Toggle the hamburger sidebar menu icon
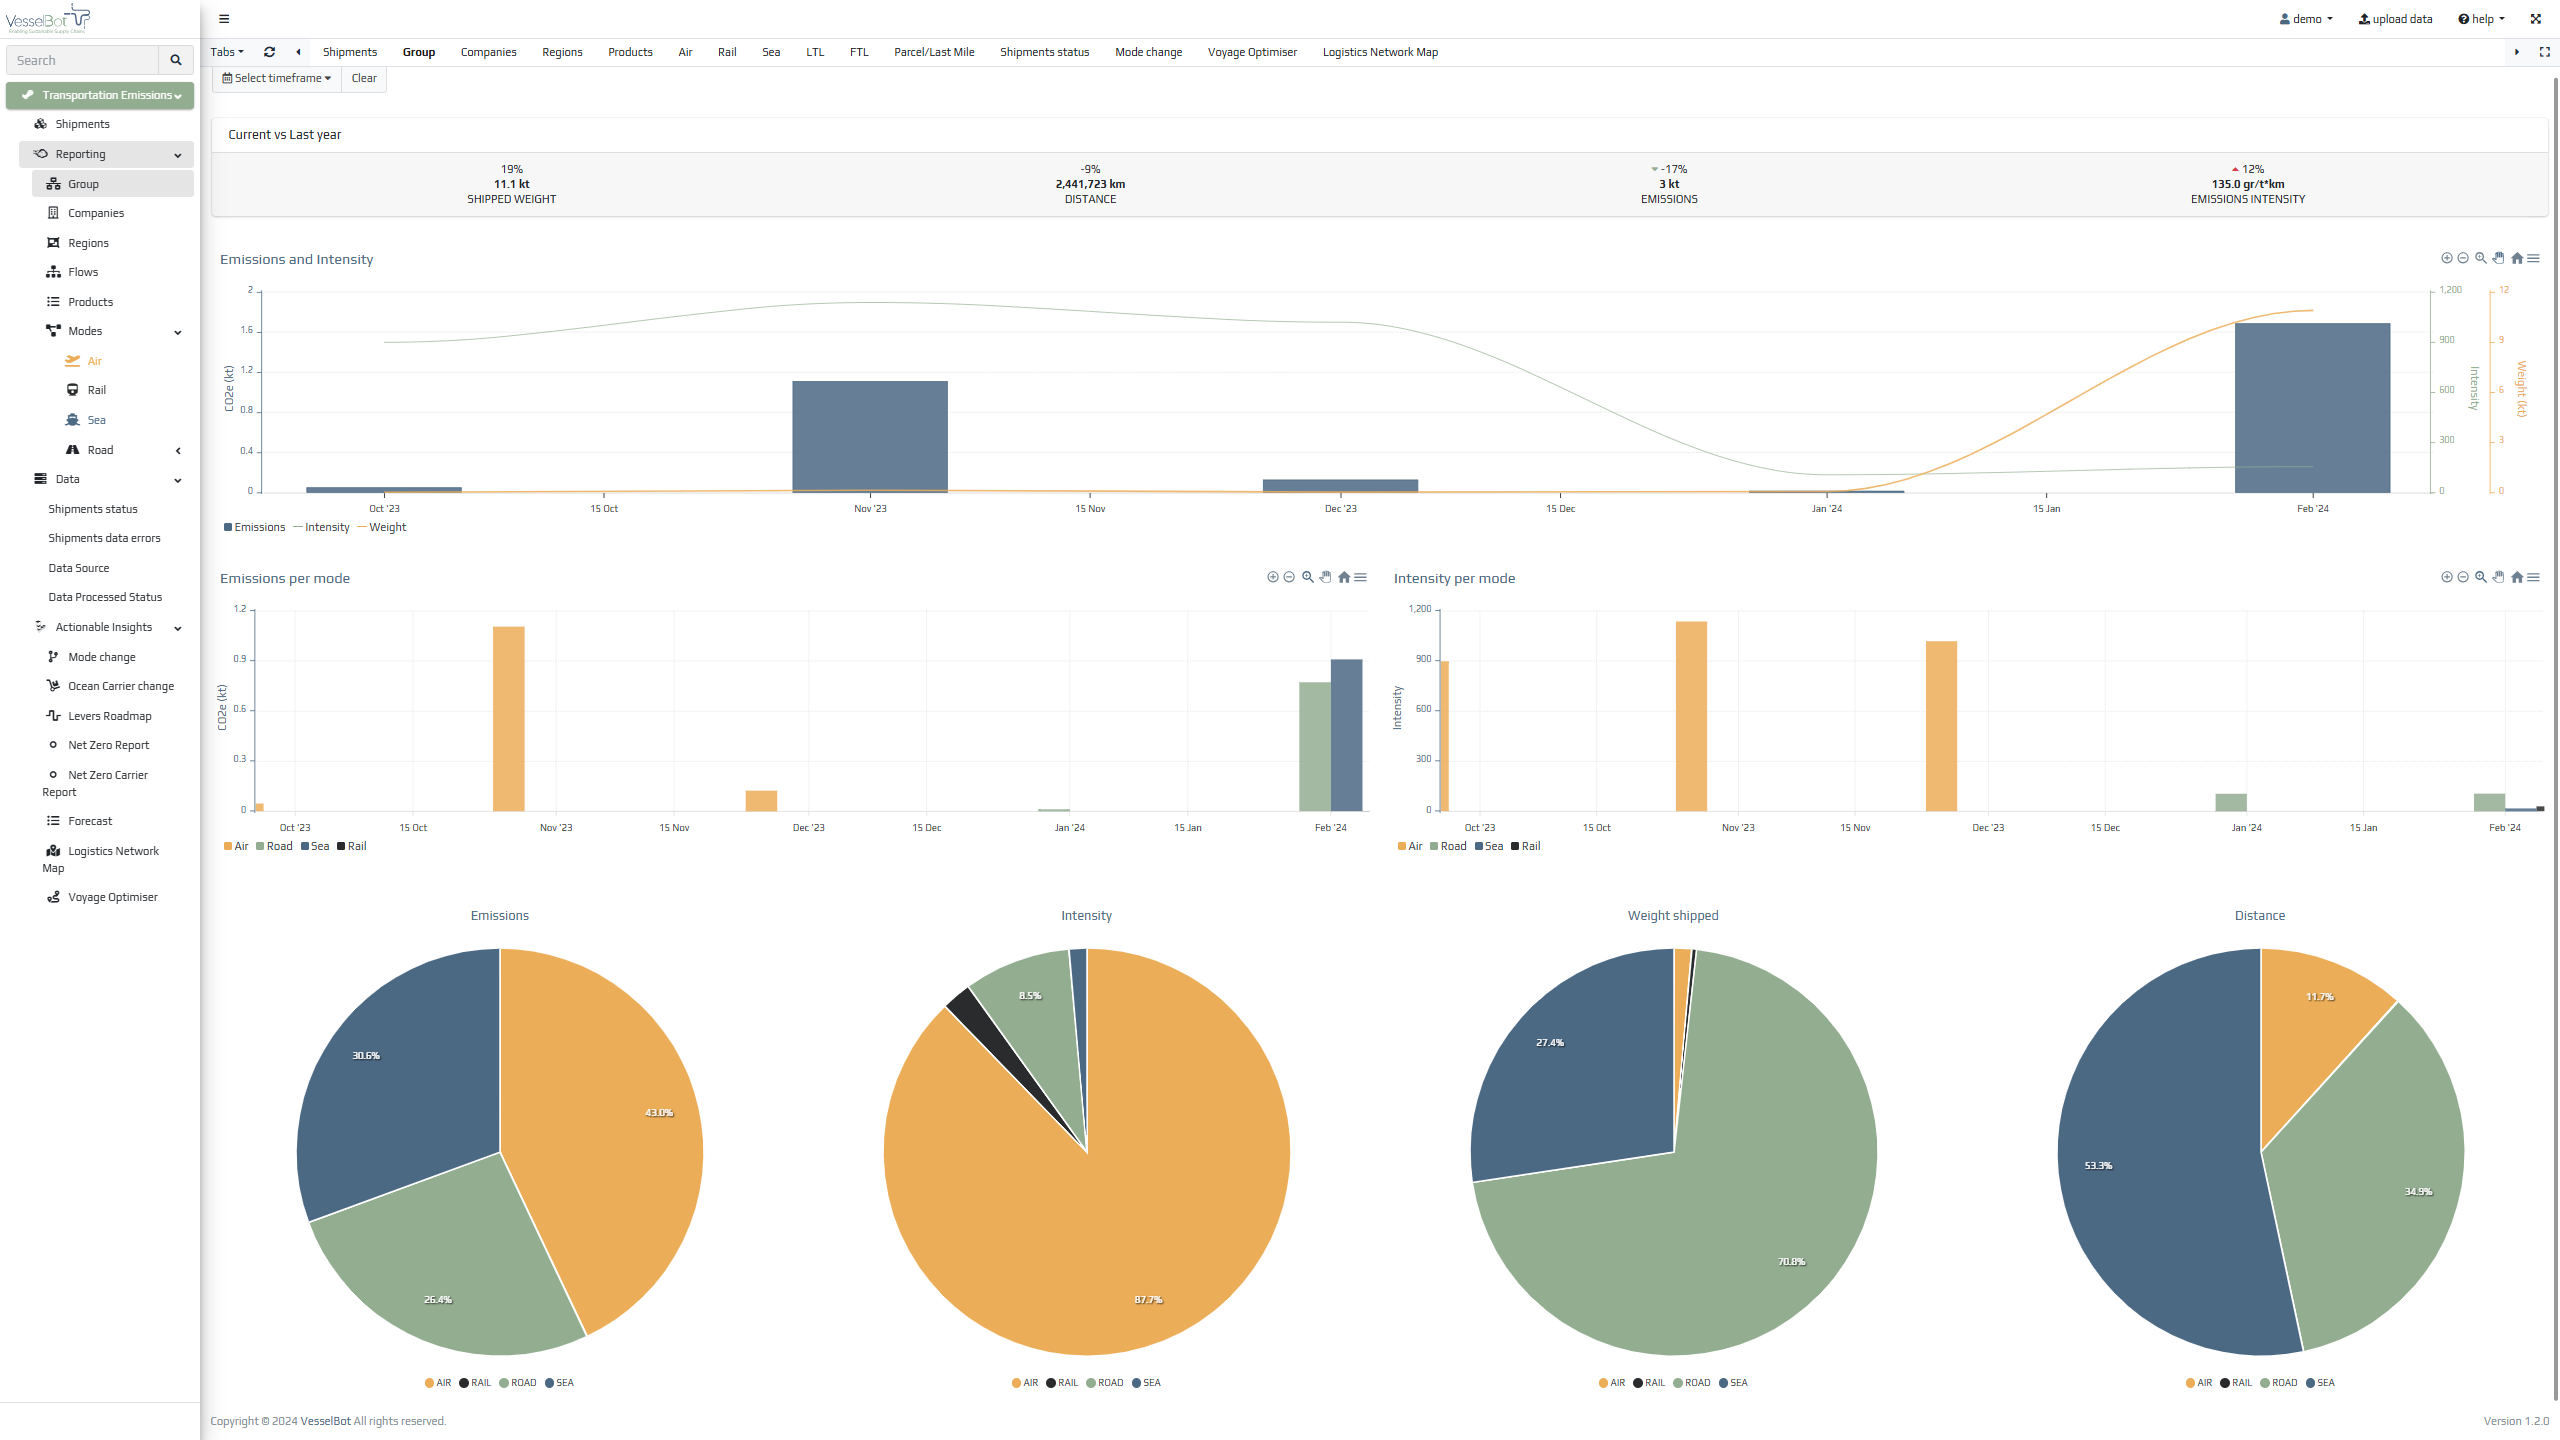This screenshot has width=2560, height=1440. coord(224,19)
